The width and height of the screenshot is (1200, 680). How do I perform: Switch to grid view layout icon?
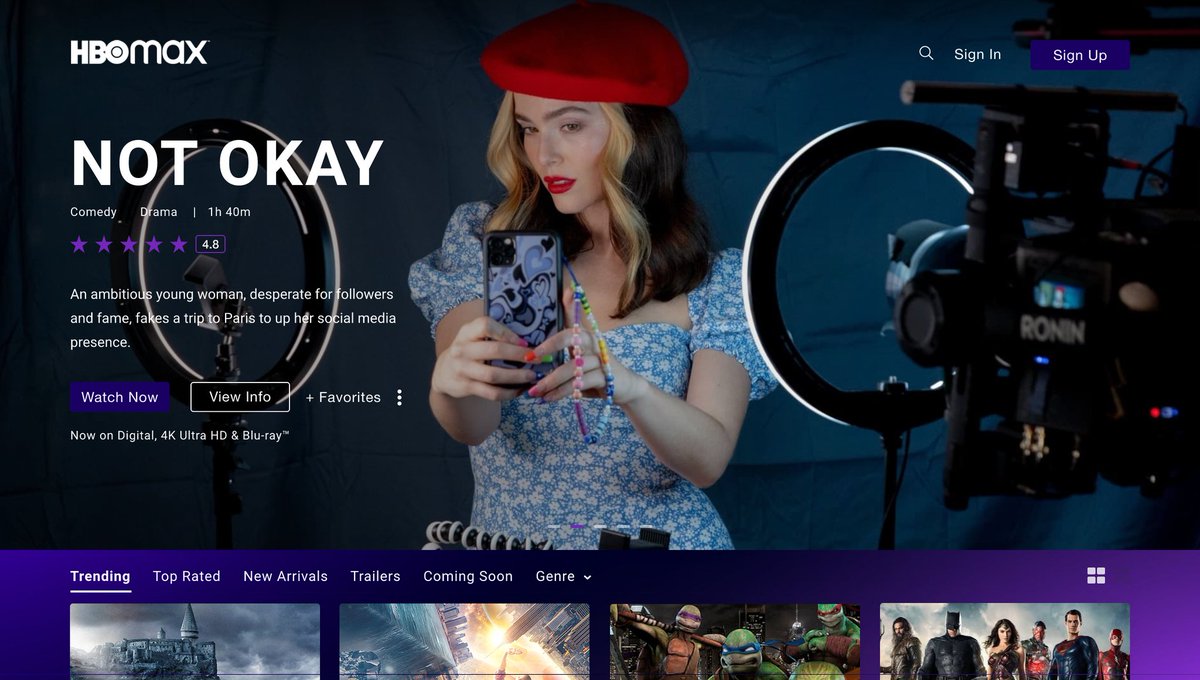tap(1096, 575)
